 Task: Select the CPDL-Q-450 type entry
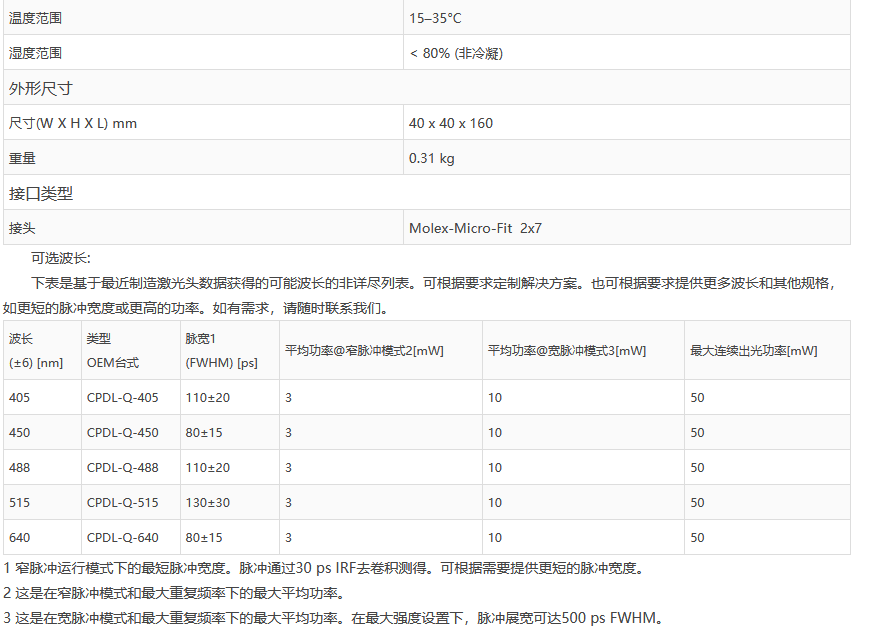click(122, 433)
